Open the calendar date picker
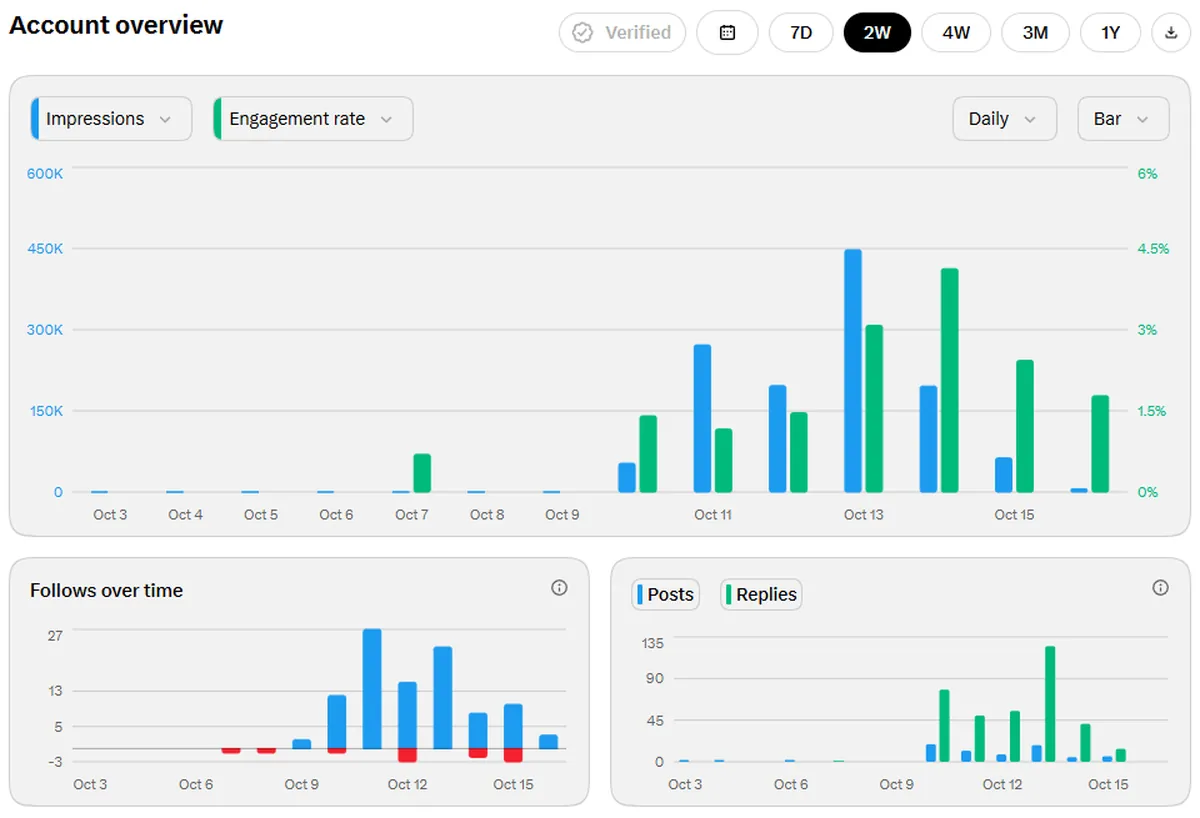 (x=727, y=32)
